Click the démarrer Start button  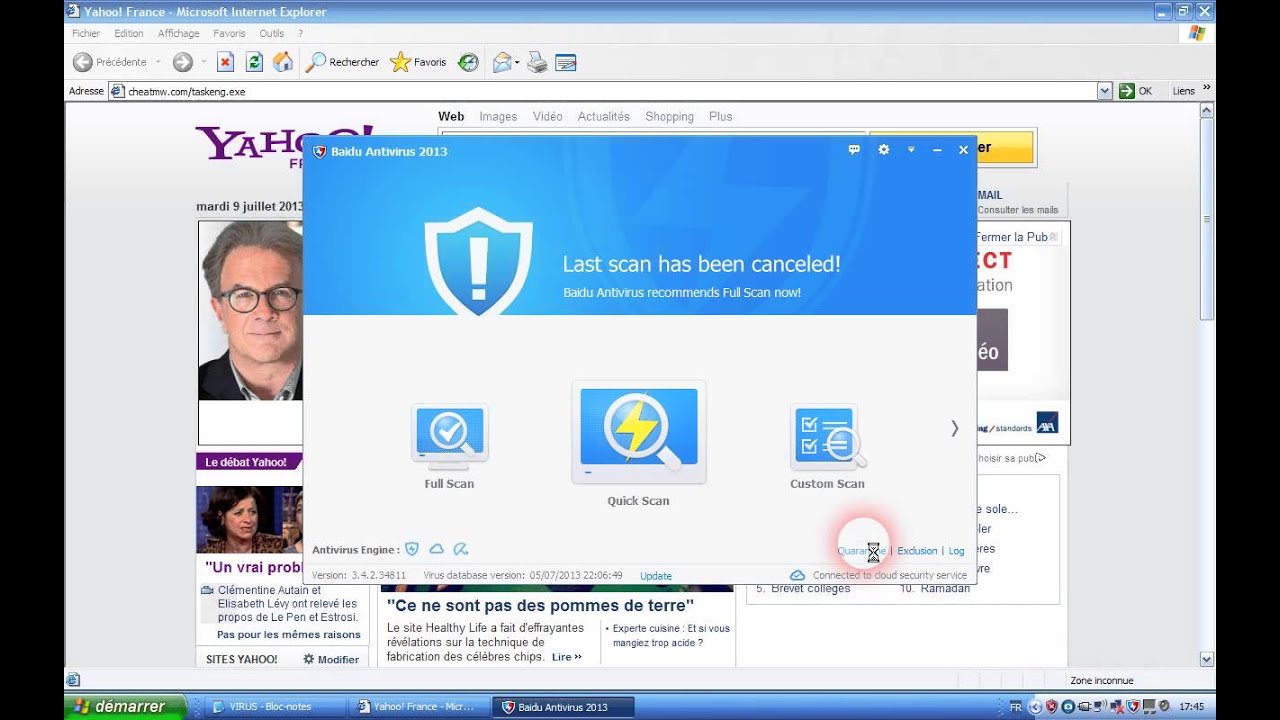125,706
